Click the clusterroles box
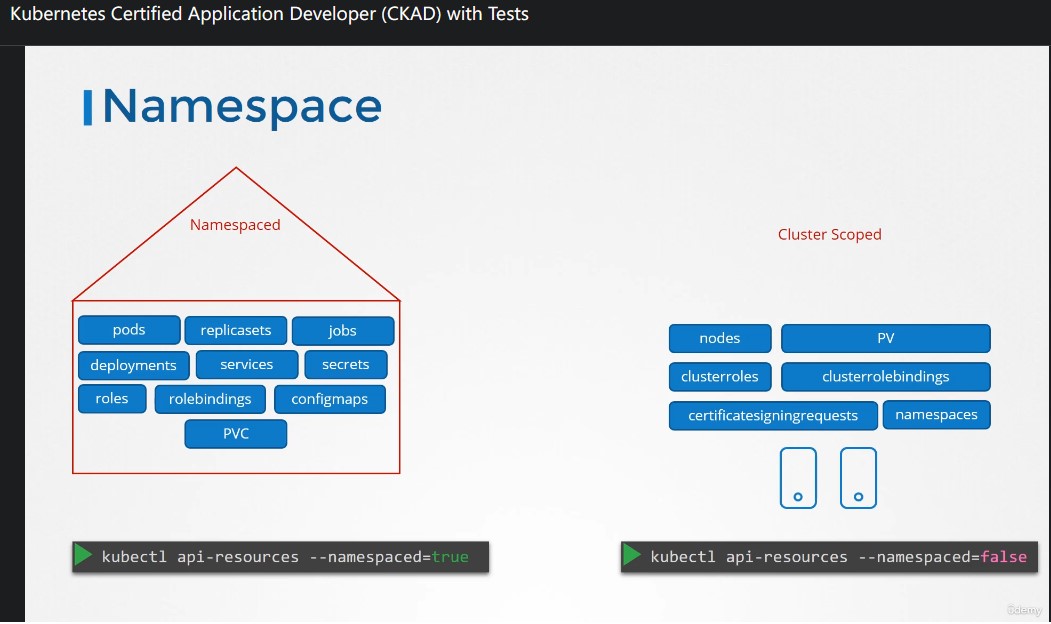The image size is (1051, 624). coord(720,377)
